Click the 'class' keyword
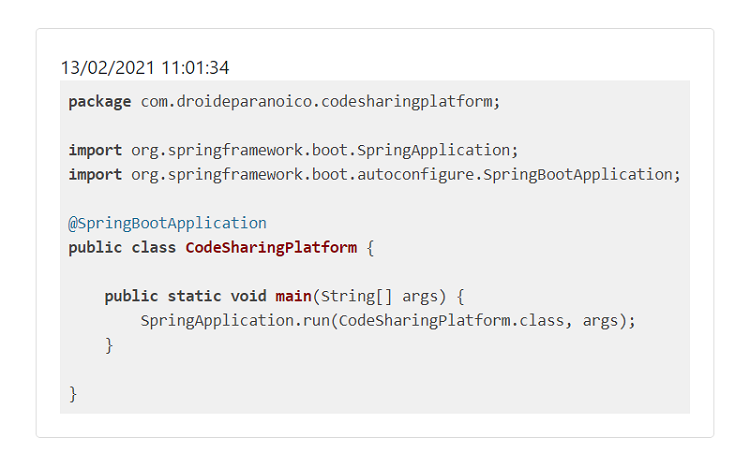 click(x=155, y=247)
